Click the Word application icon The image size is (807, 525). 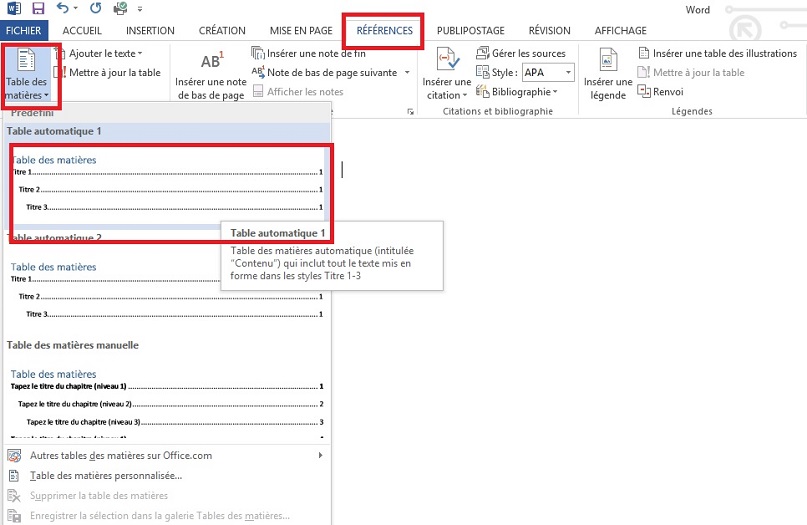pyautogui.click(x=14, y=8)
